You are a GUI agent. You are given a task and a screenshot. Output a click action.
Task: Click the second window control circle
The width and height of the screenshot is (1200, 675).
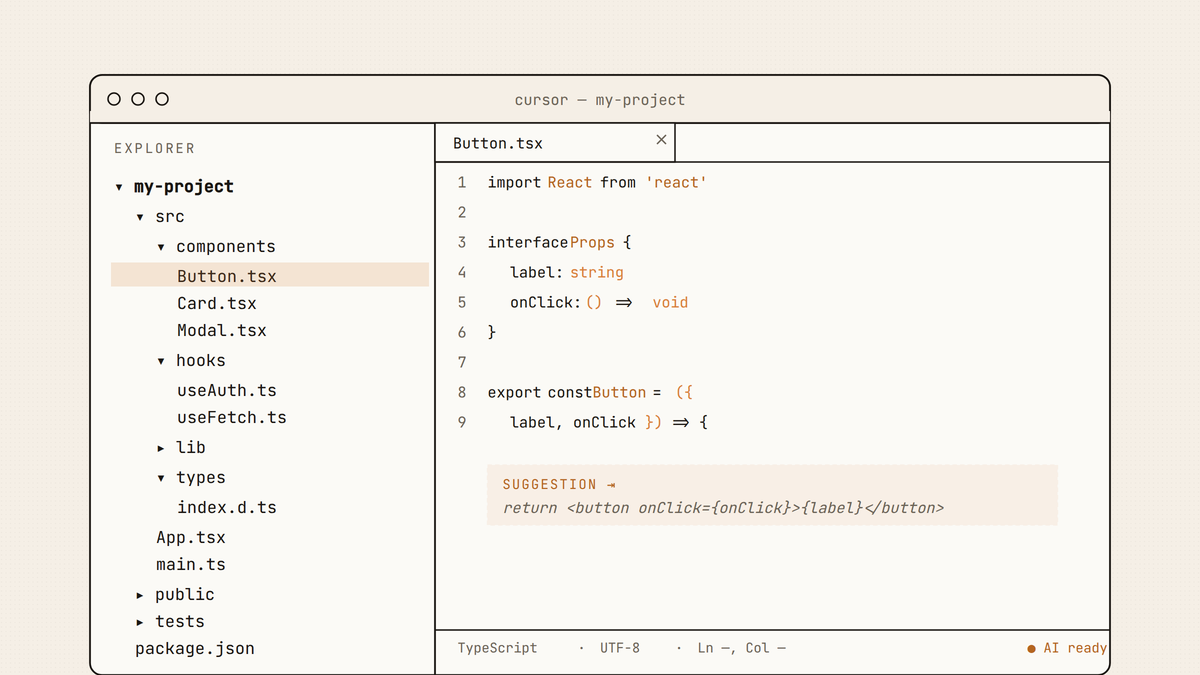(x=138, y=99)
